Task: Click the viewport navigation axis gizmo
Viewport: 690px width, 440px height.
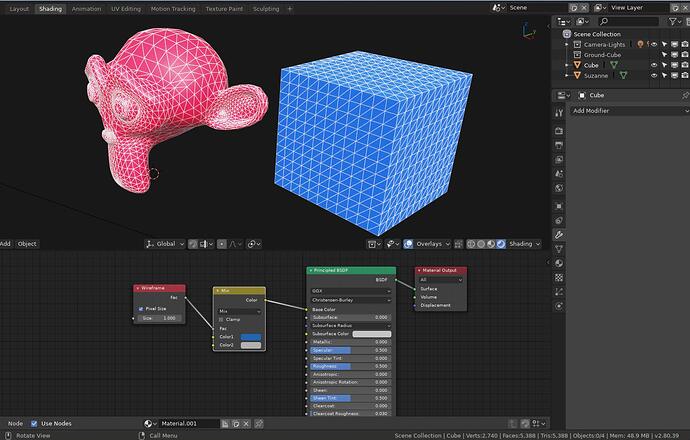Action: click(x=528, y=31)
